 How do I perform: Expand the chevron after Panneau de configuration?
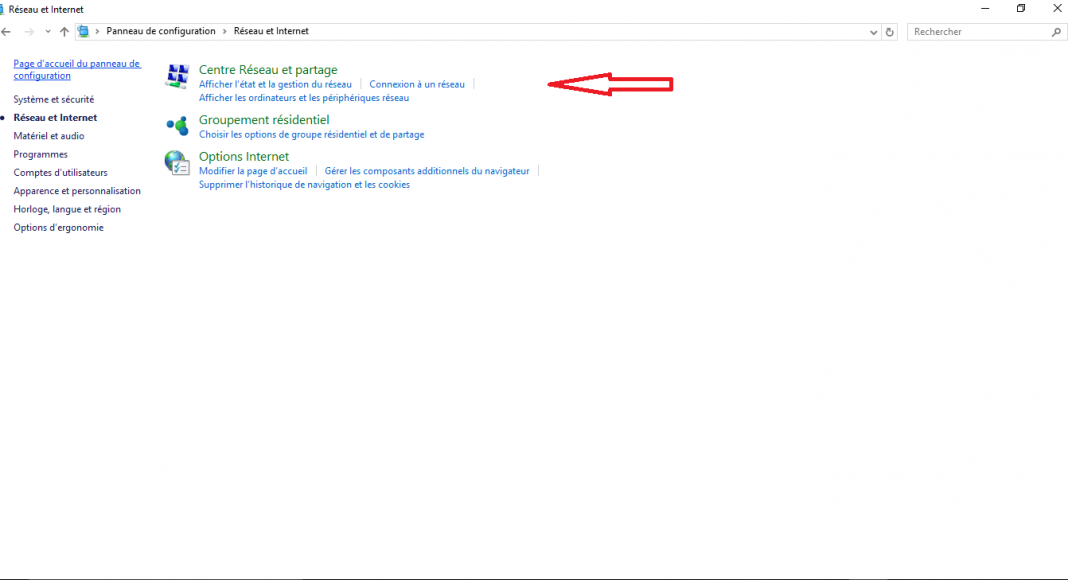coord(224,31)
